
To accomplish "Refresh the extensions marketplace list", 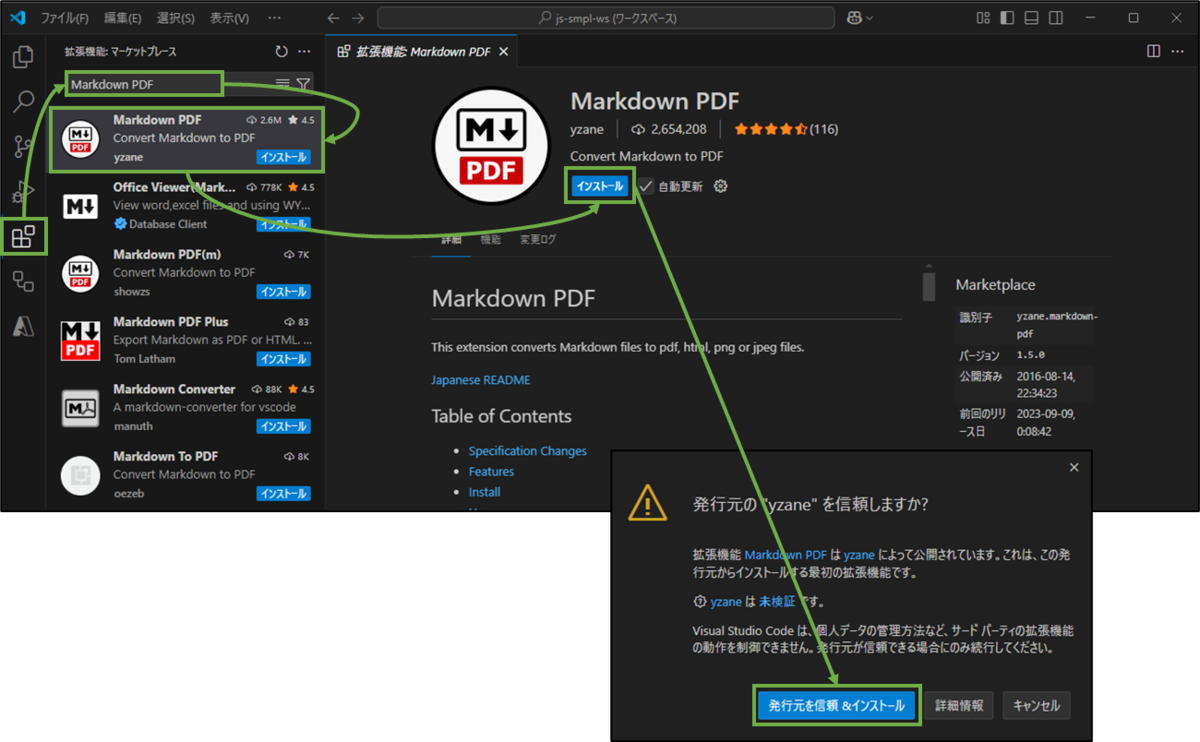I will coord(281,51).
